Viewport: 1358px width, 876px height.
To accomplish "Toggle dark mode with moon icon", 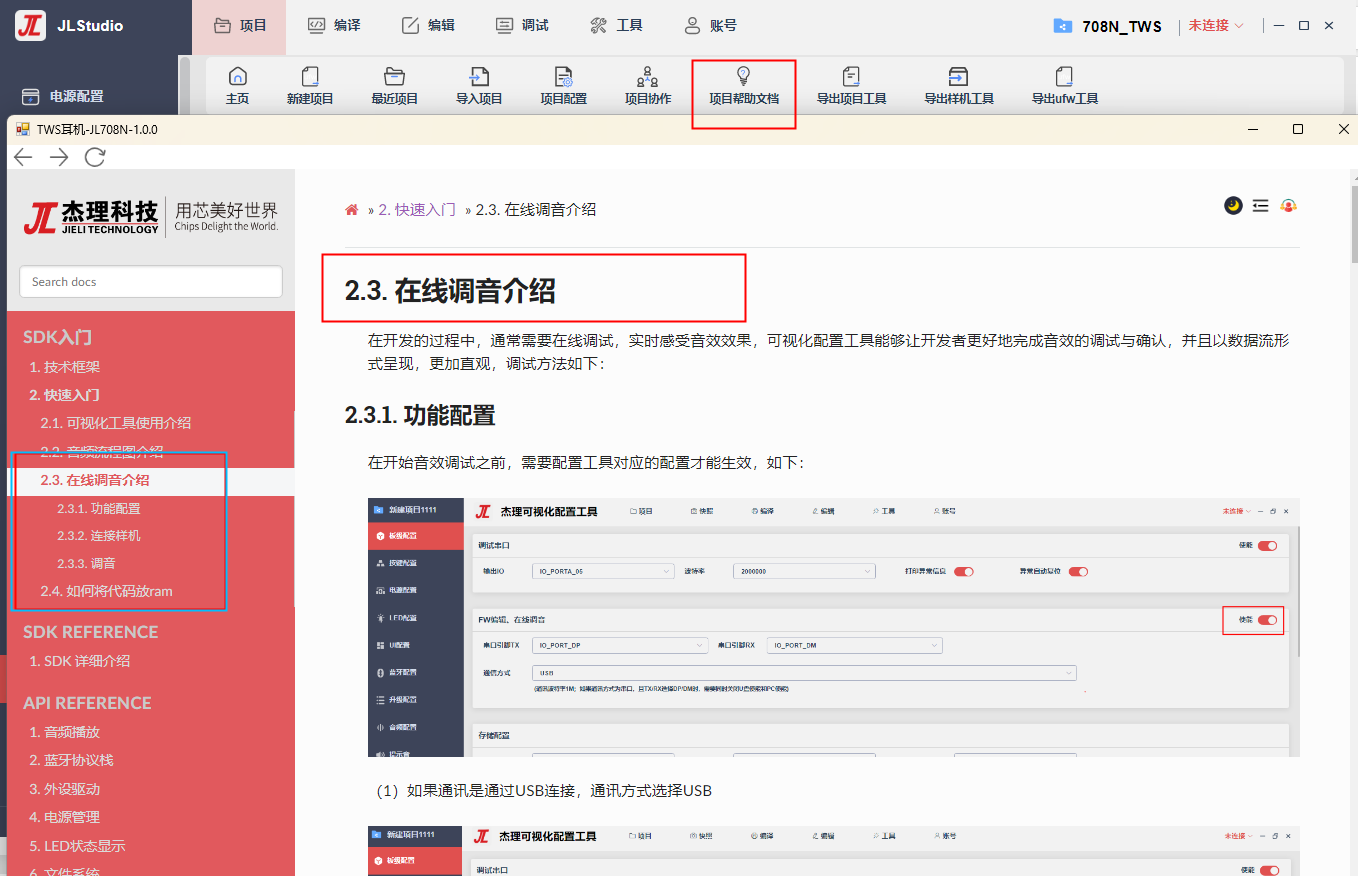I will tap(1233, 205).
